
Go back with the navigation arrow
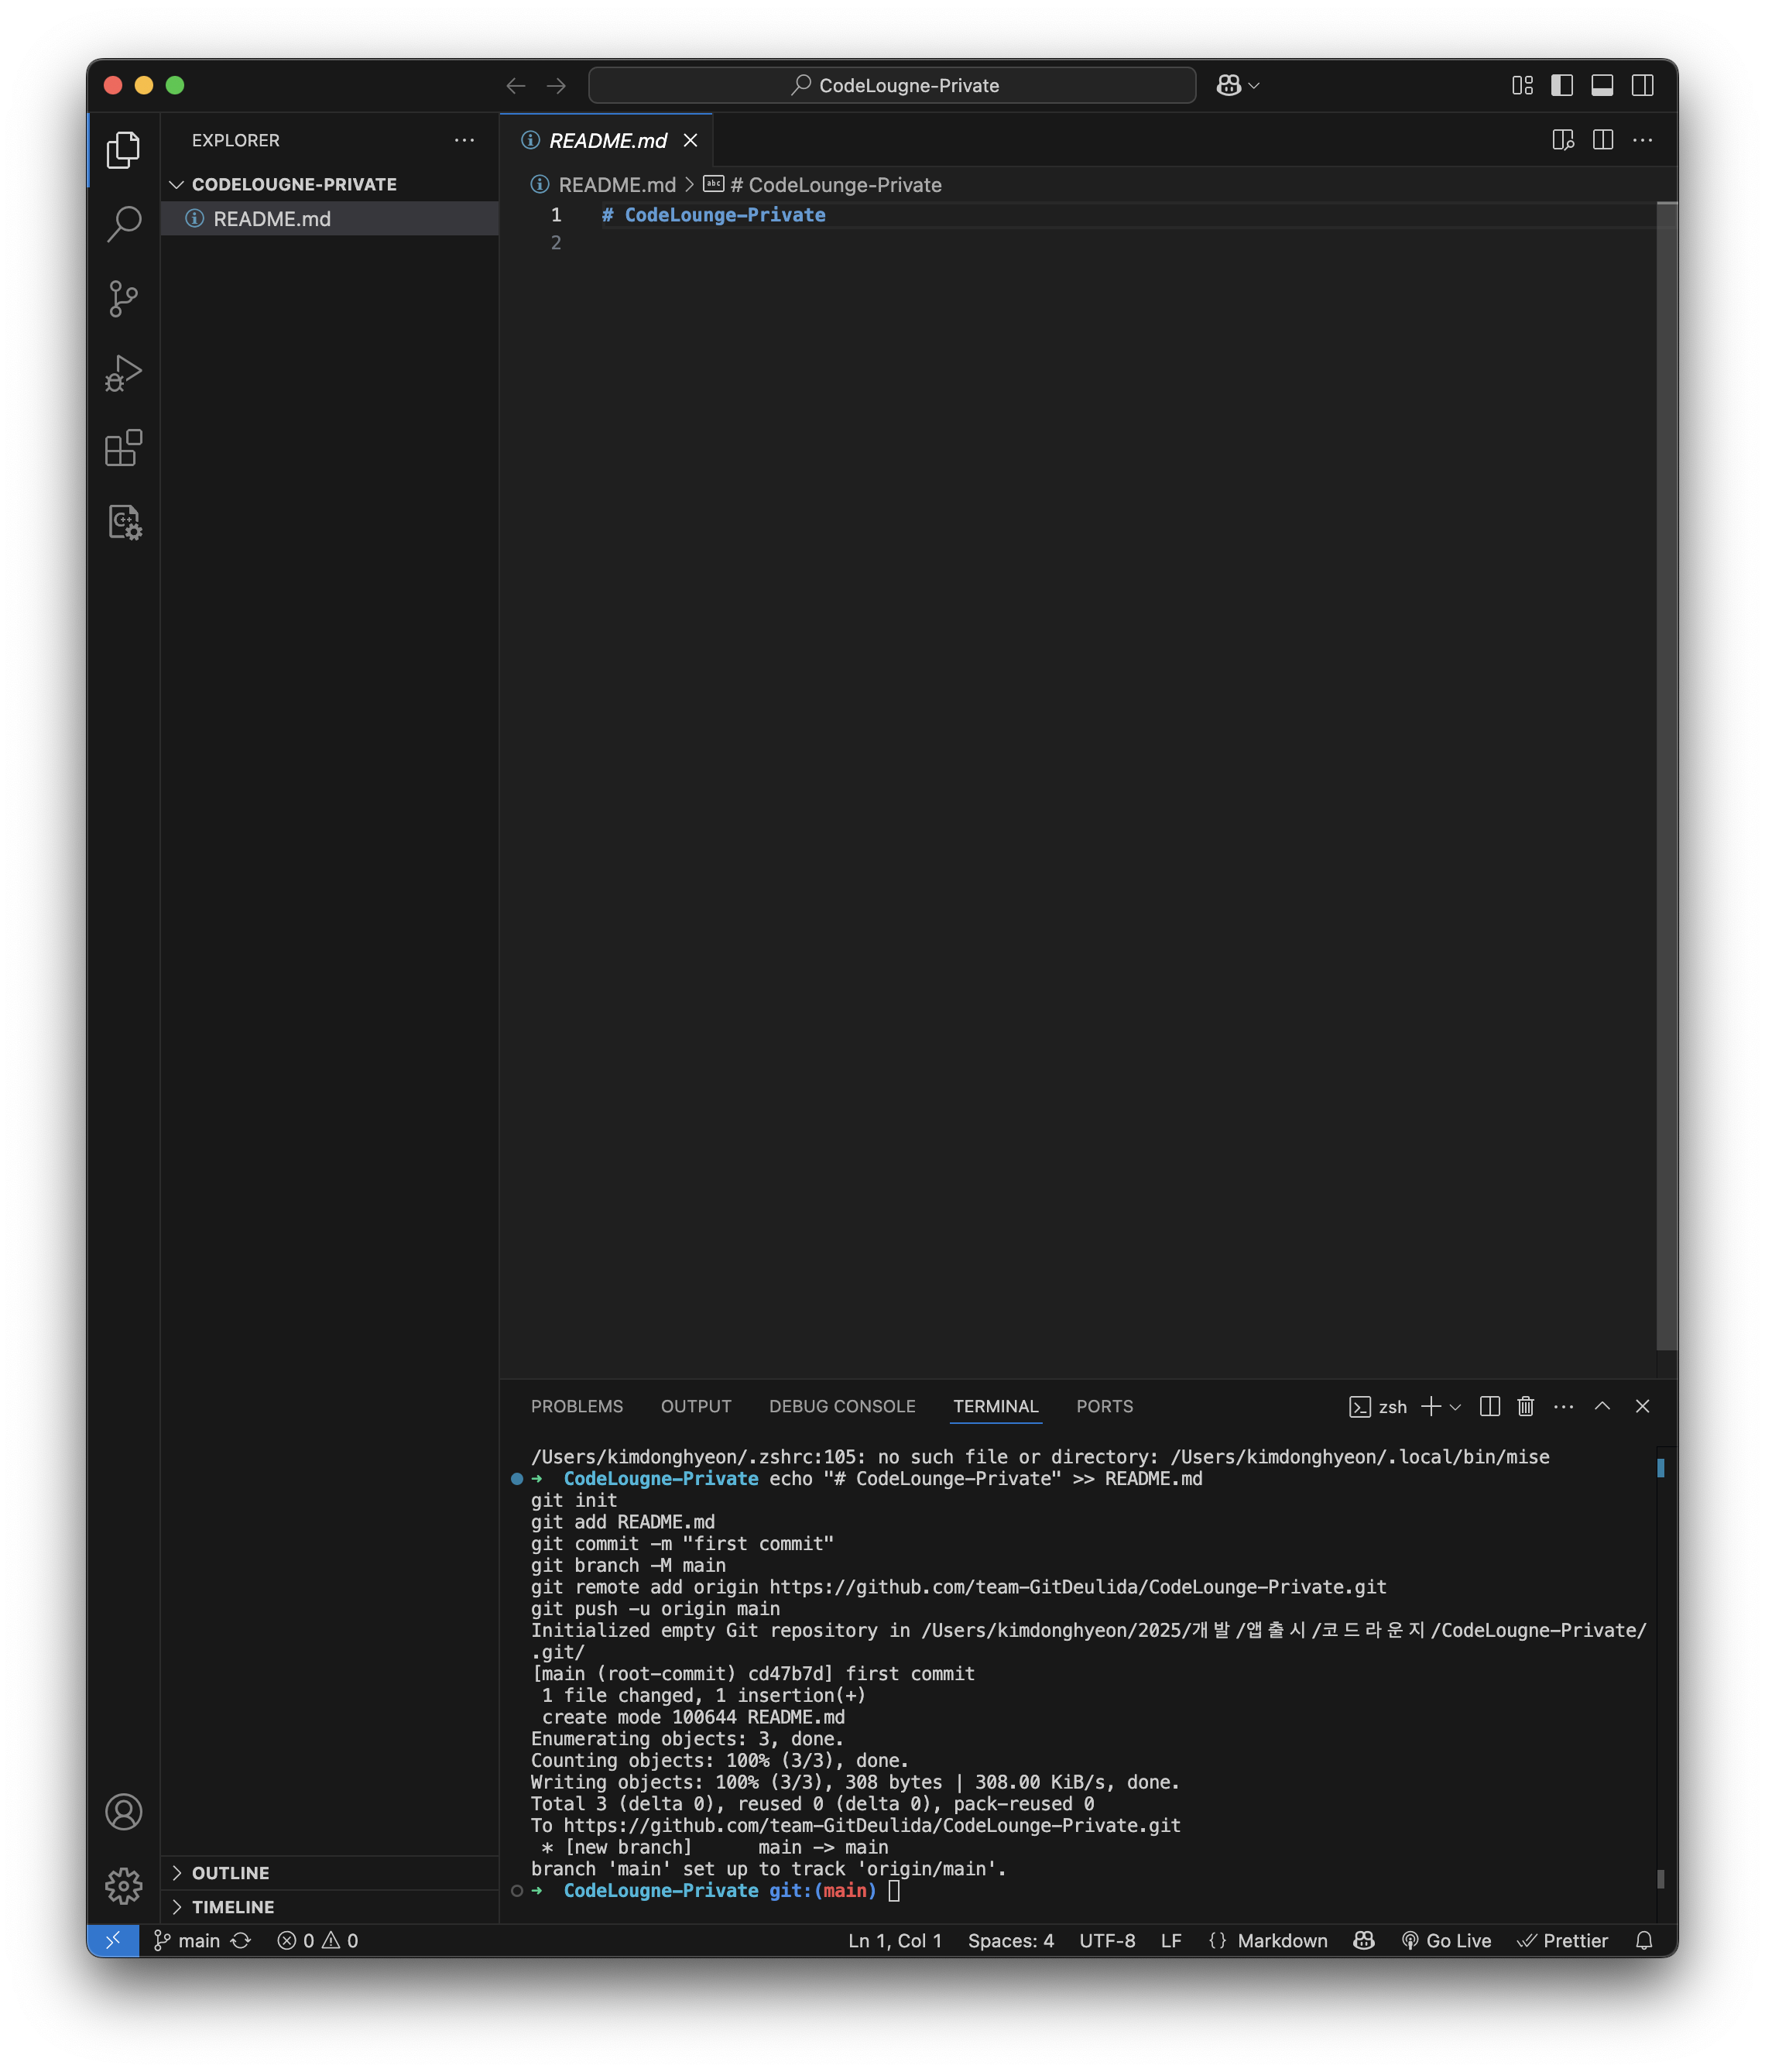pyautogui.click(x=515, y=86)
